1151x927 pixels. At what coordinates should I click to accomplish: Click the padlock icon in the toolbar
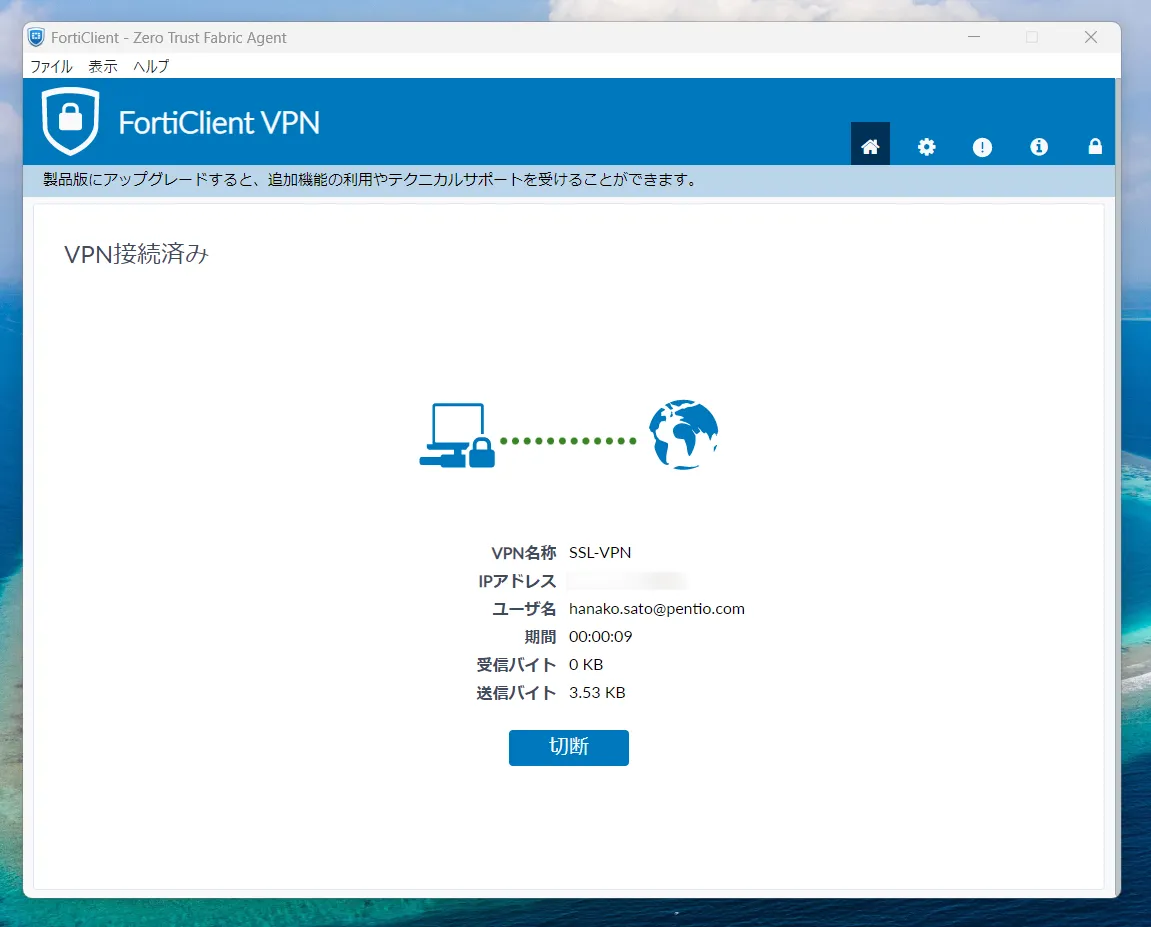[x=1095, y=146]
